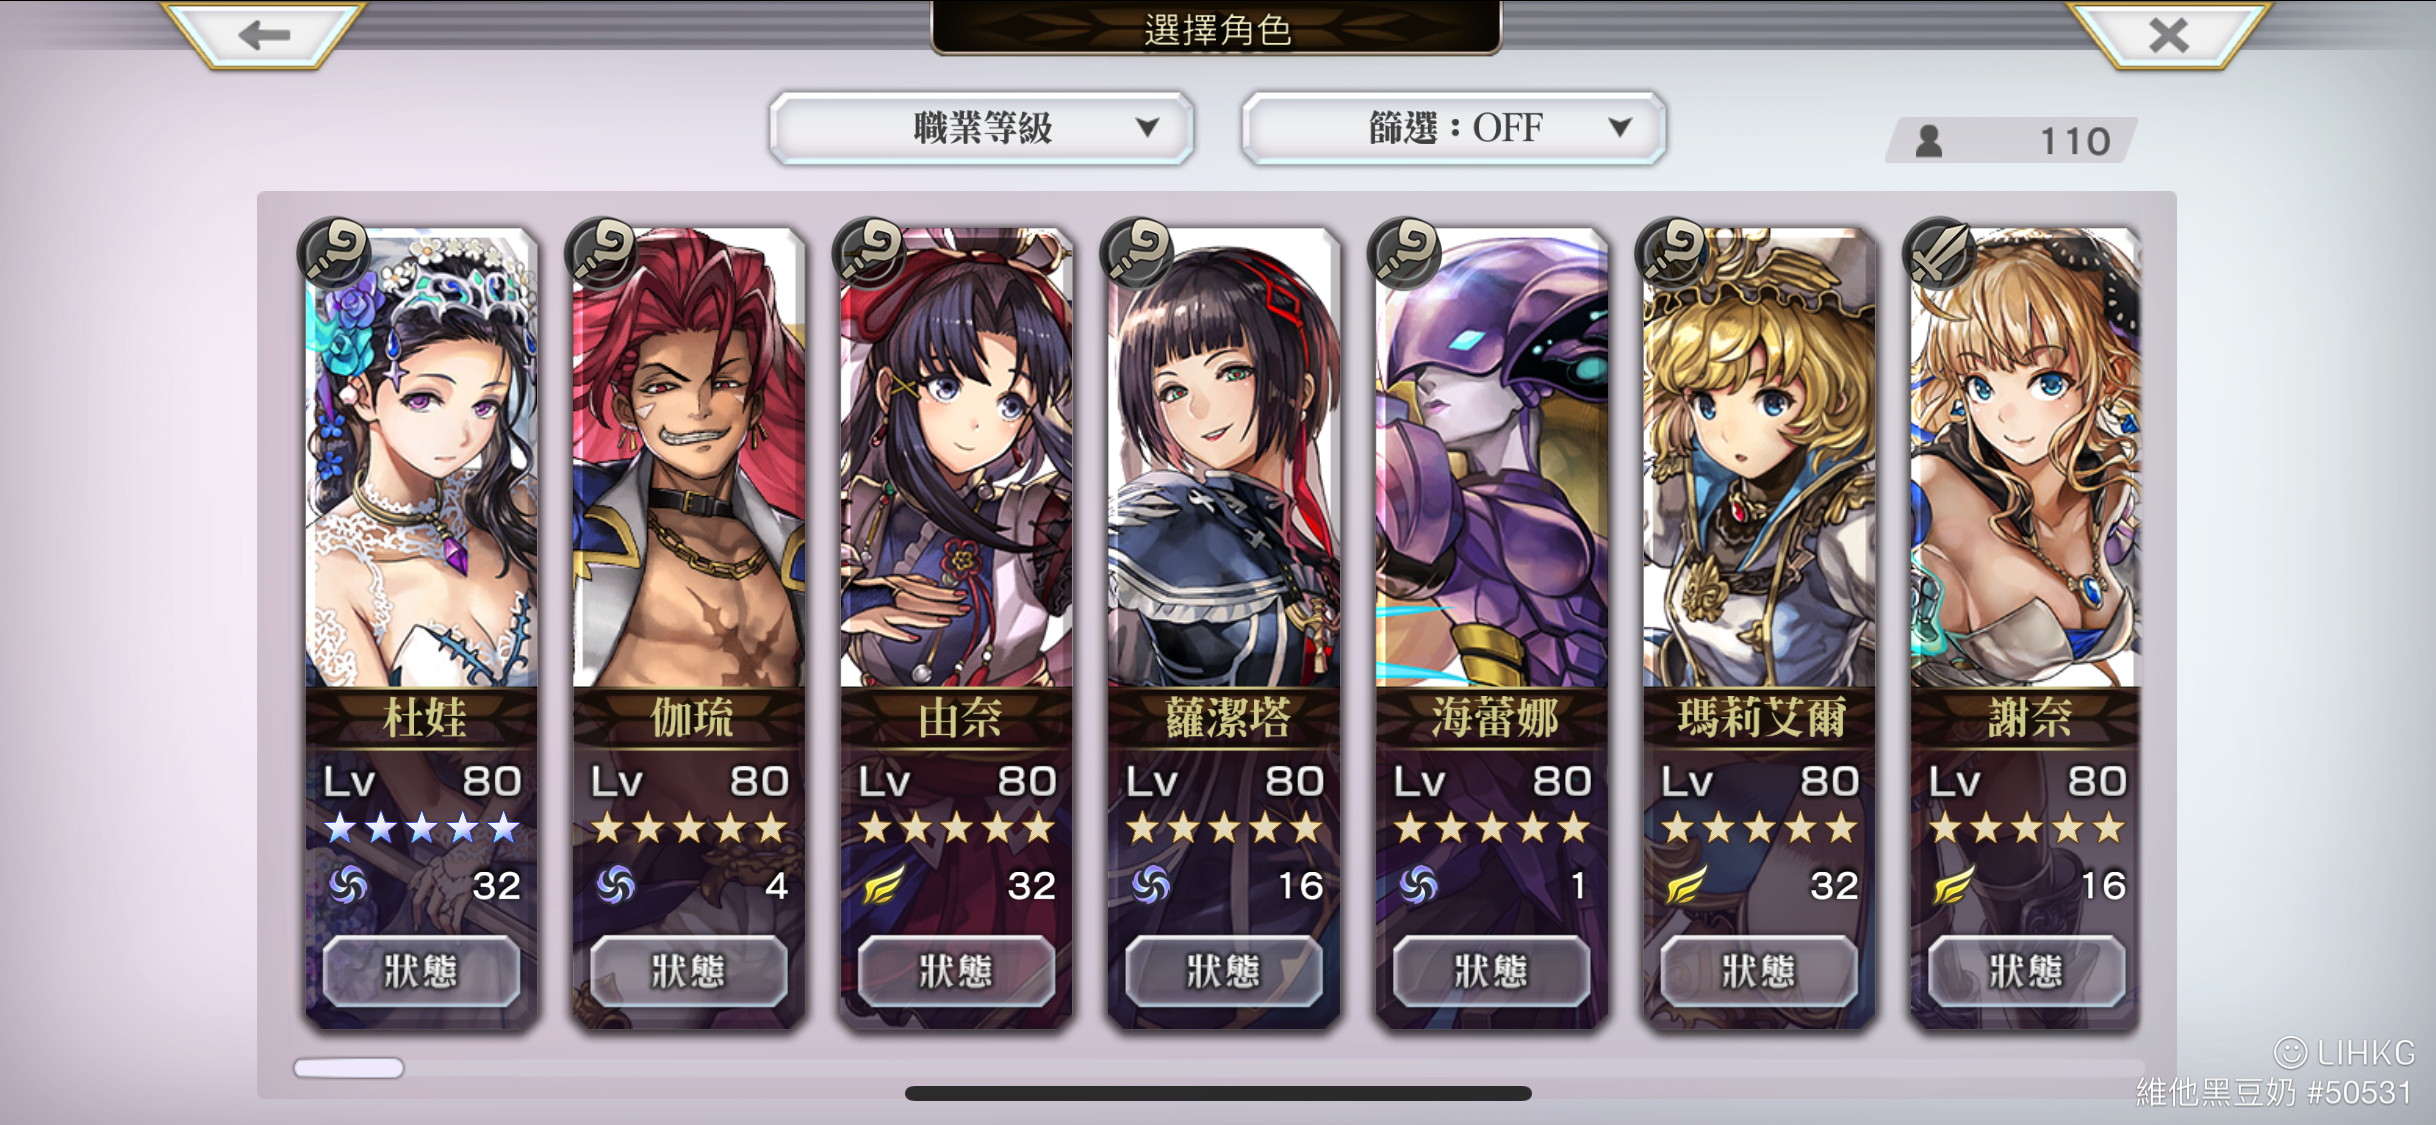
Task: Open 狀態 for 伽琉
Action: (x=688, y=971)
